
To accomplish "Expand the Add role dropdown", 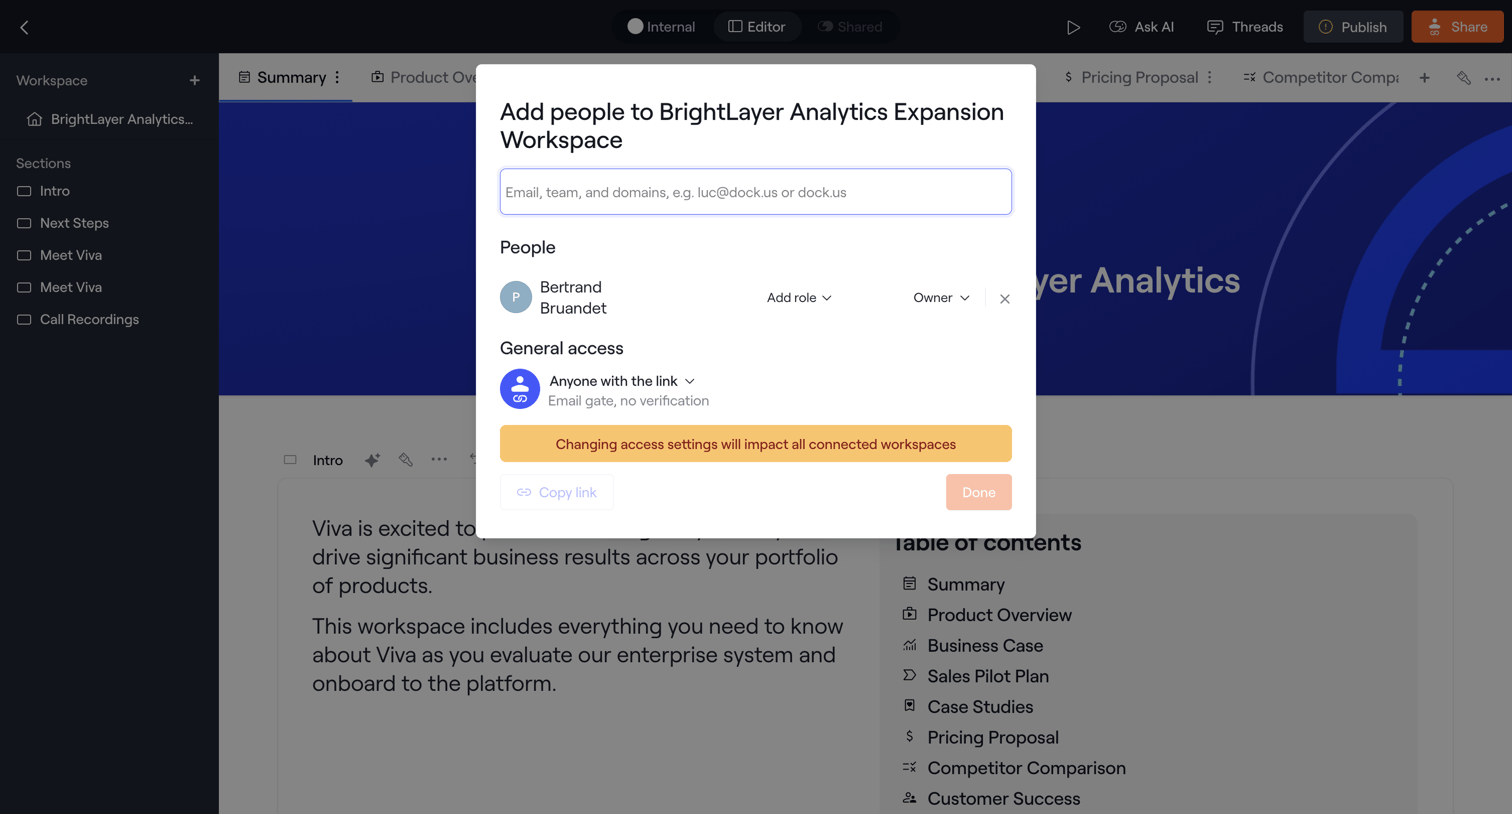I will (799, 298).
